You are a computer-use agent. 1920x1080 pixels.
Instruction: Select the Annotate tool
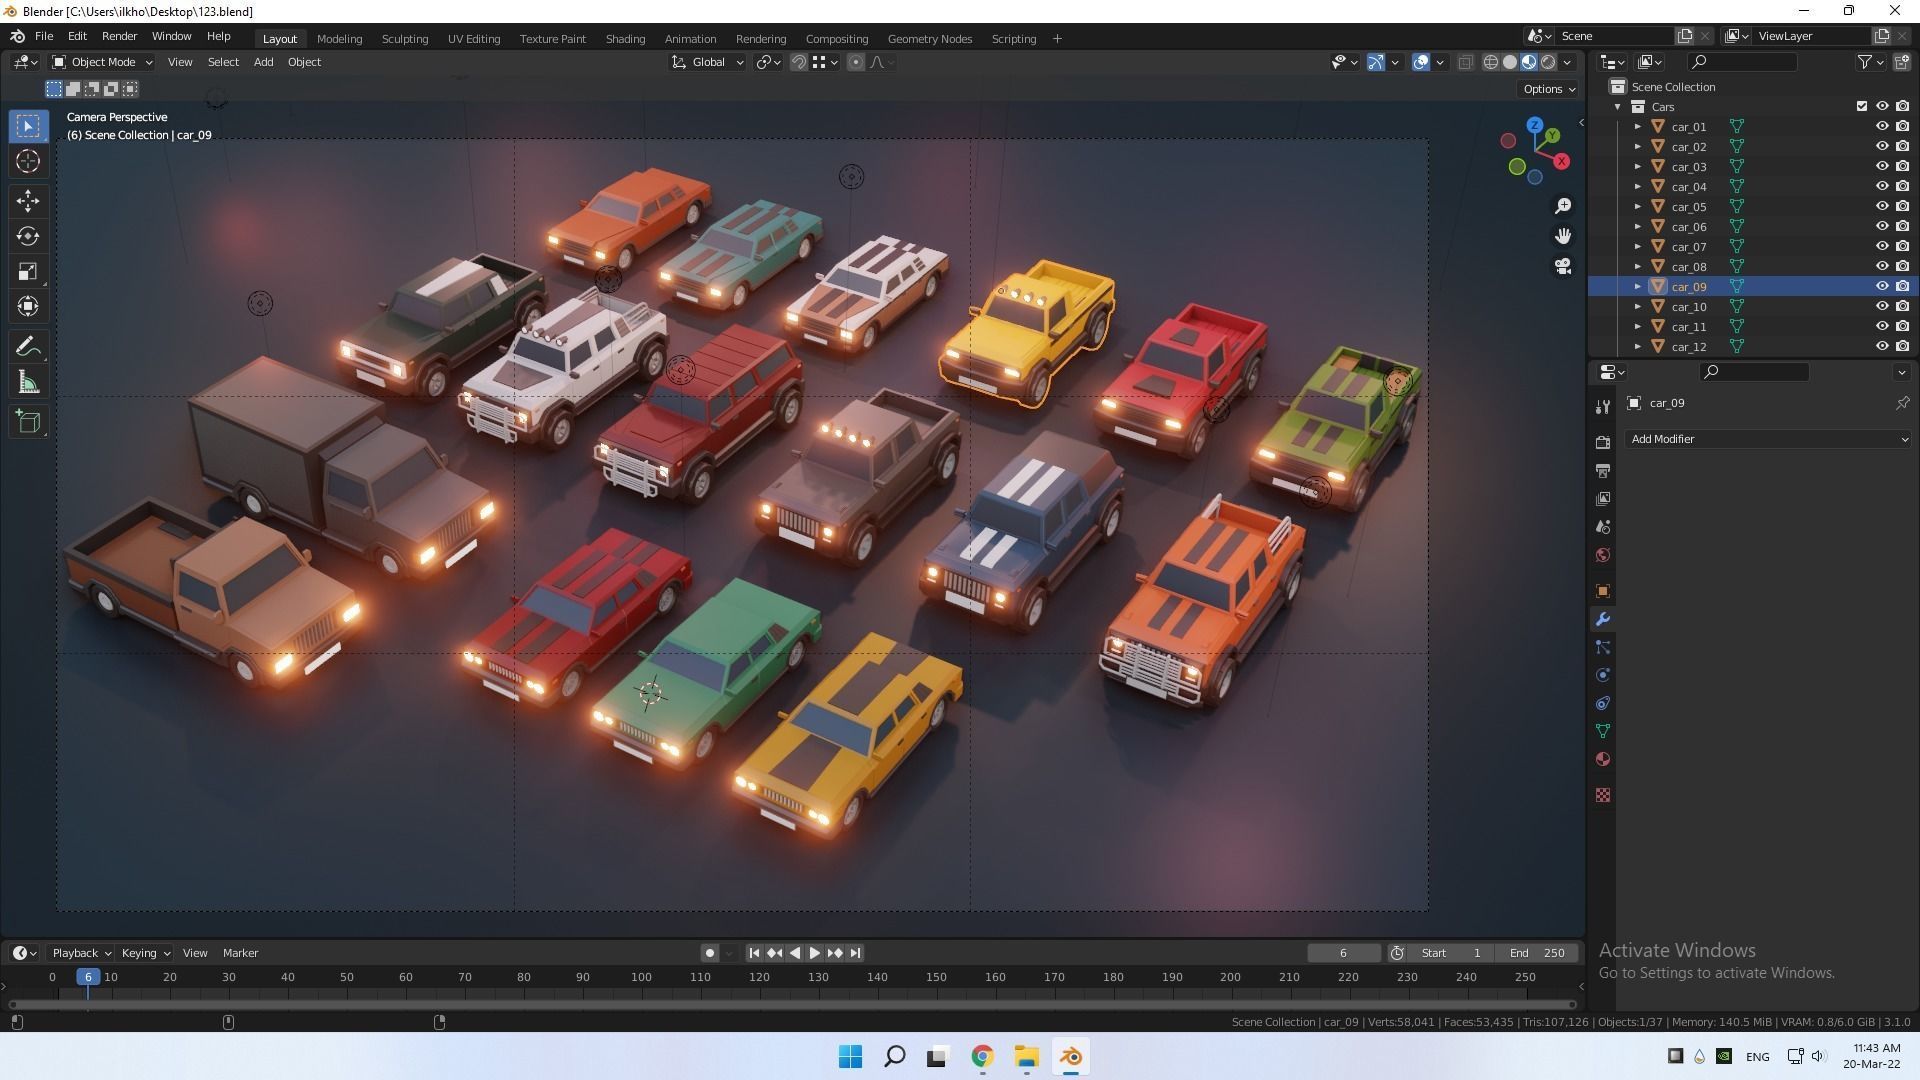click(28, 347)
